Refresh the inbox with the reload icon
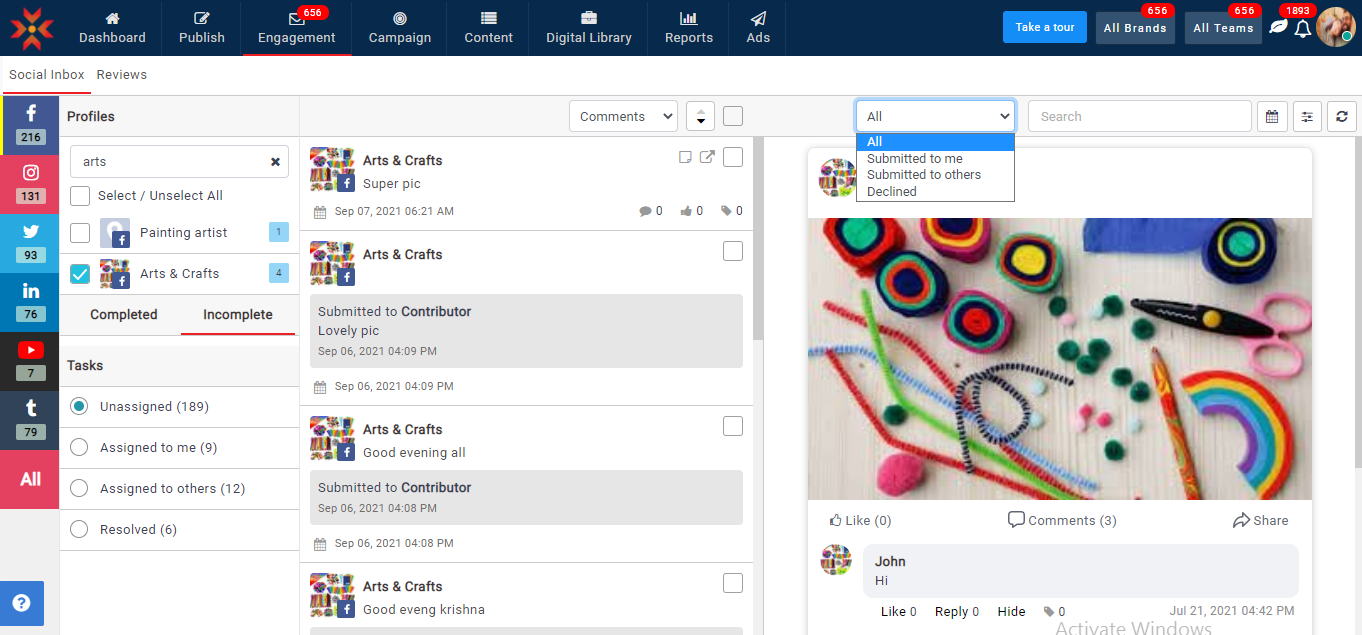Screen dimensions: 1362x635 click(1342, 117)
